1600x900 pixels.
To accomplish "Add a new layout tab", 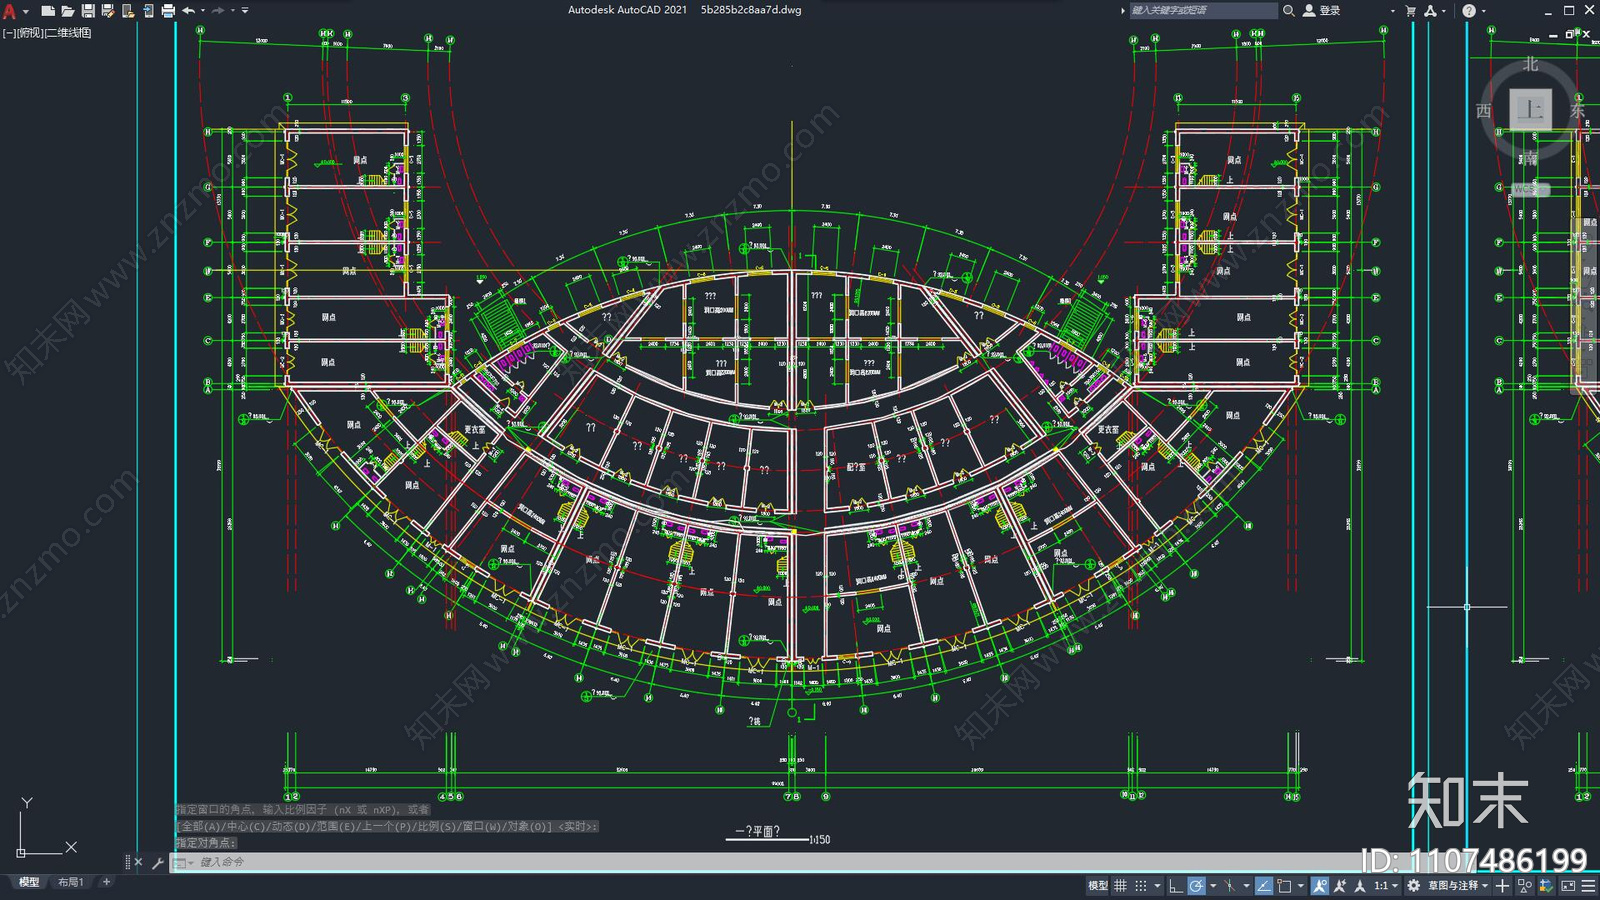I will pyautogui.click(x=106, y=882).
